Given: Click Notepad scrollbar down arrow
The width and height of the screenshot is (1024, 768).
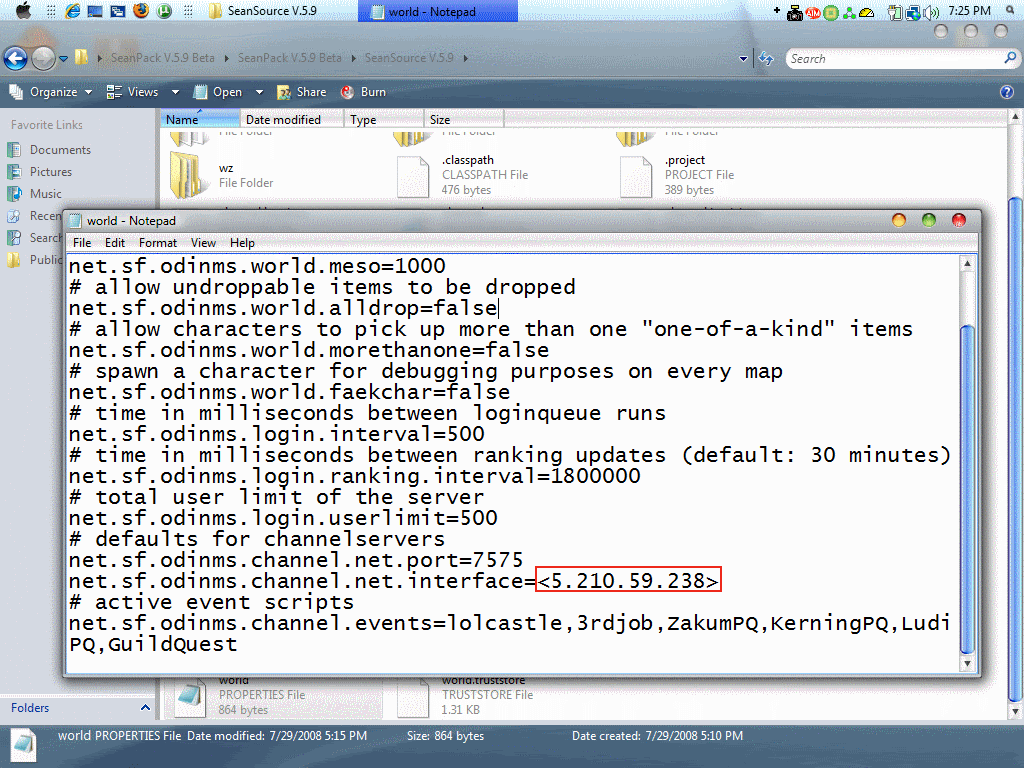Looking at the screenshot, I should pyautogui.click(x=967, y=664).
